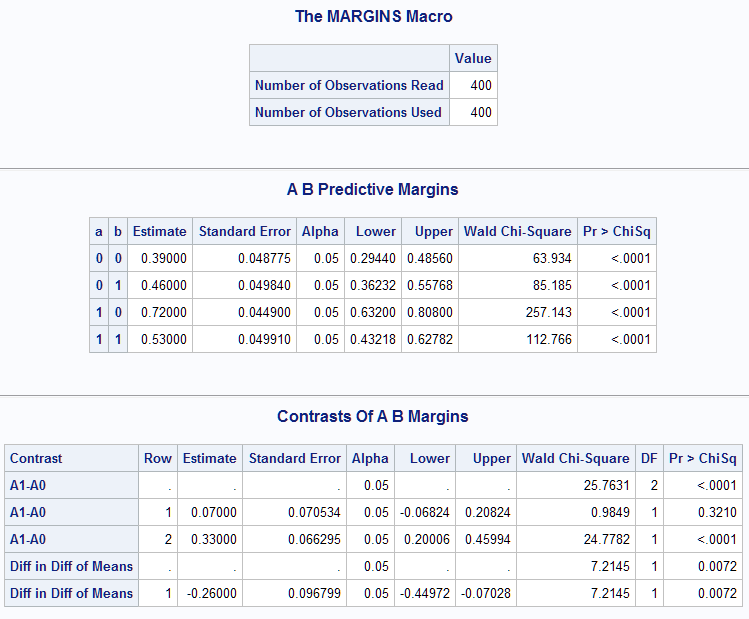Select estimate 0.53000 in margins table
The width and height of the screenshot is (749, 619).
click(x=164, y=339)
